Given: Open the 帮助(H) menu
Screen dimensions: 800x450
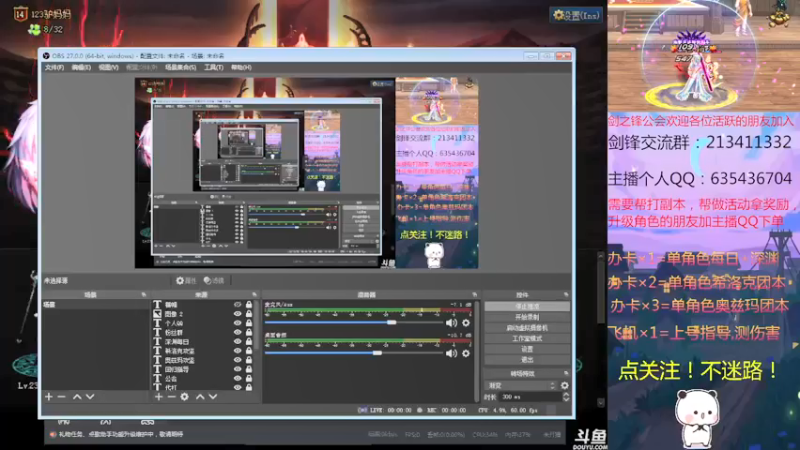Looking at the screenshot, I should click(x=241, y=67).
